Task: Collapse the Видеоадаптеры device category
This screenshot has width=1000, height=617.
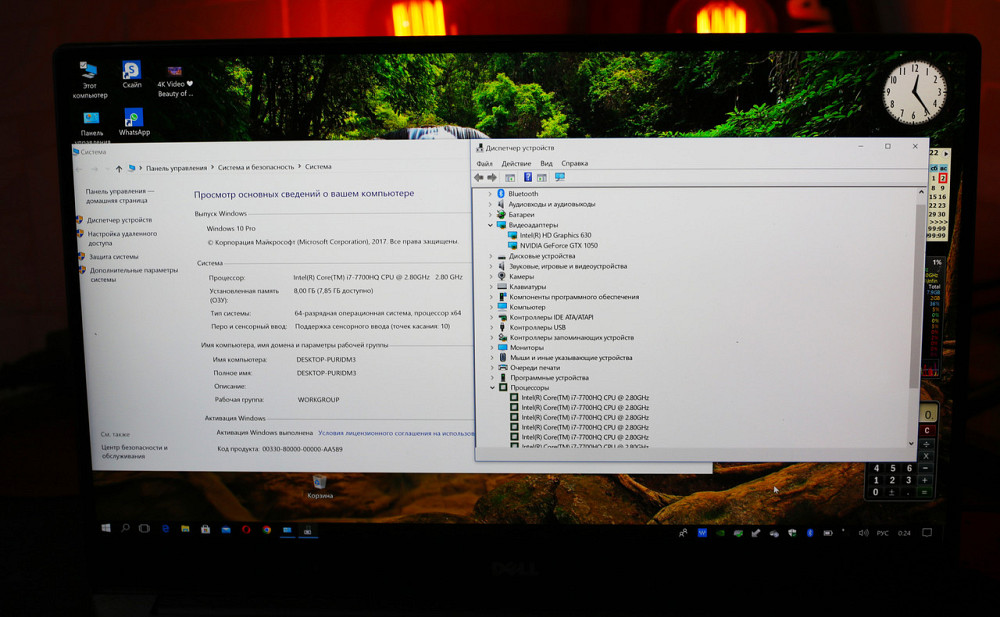Action: [x=490, y=224]
